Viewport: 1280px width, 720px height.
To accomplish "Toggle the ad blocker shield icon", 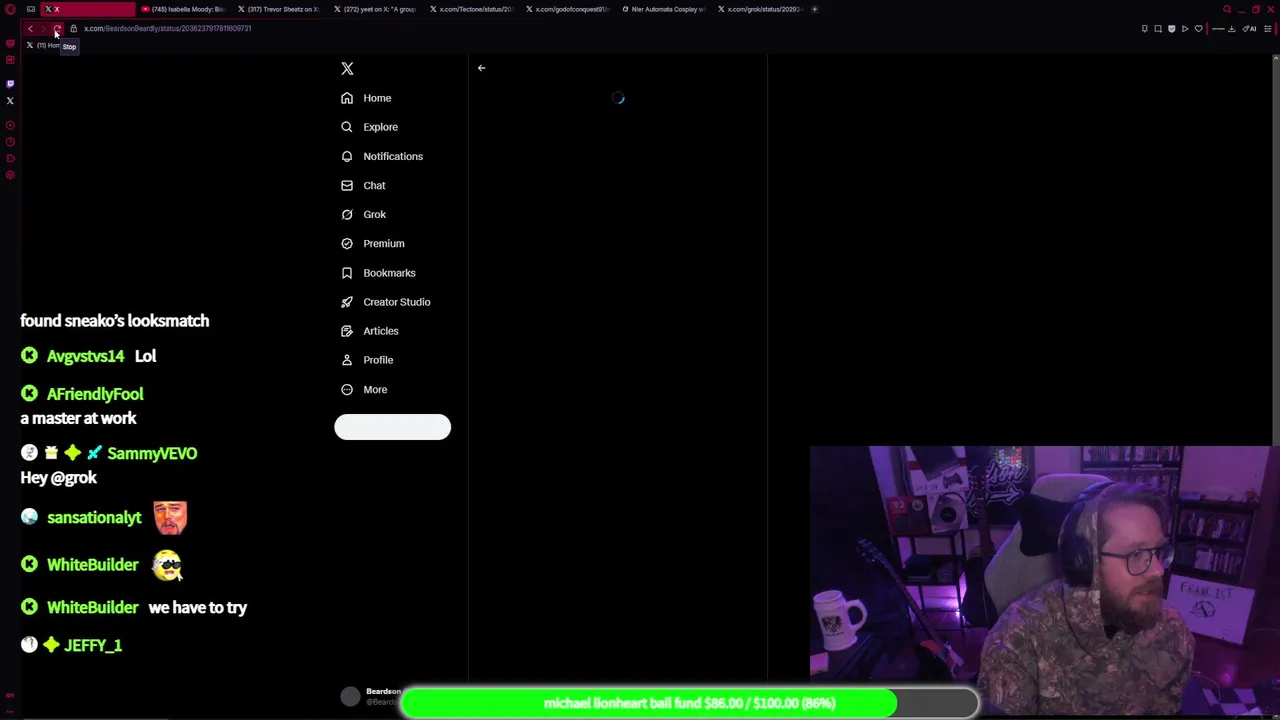I will tap(1172, 28).
